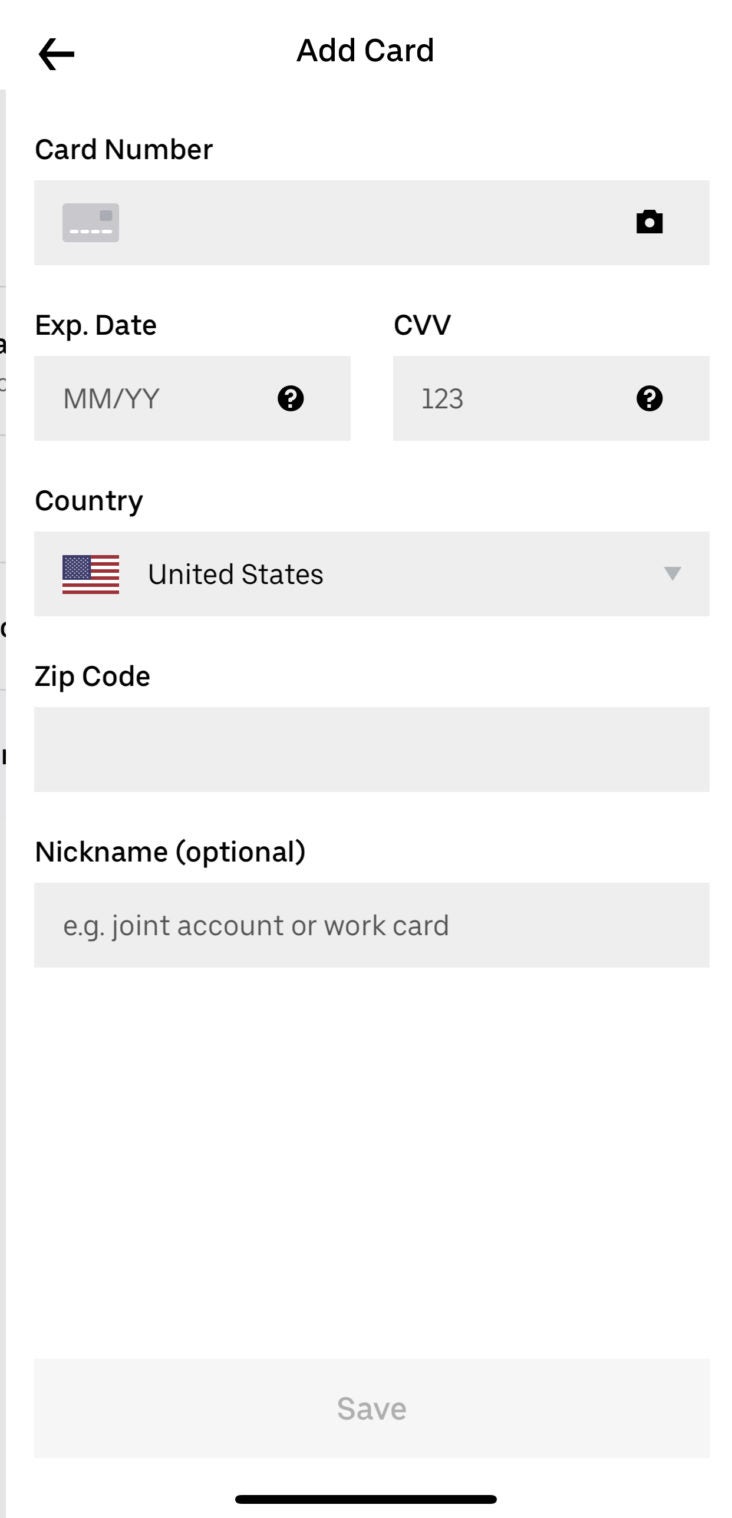Tap the home indicator bar at bottom

tap(366, 1498)
